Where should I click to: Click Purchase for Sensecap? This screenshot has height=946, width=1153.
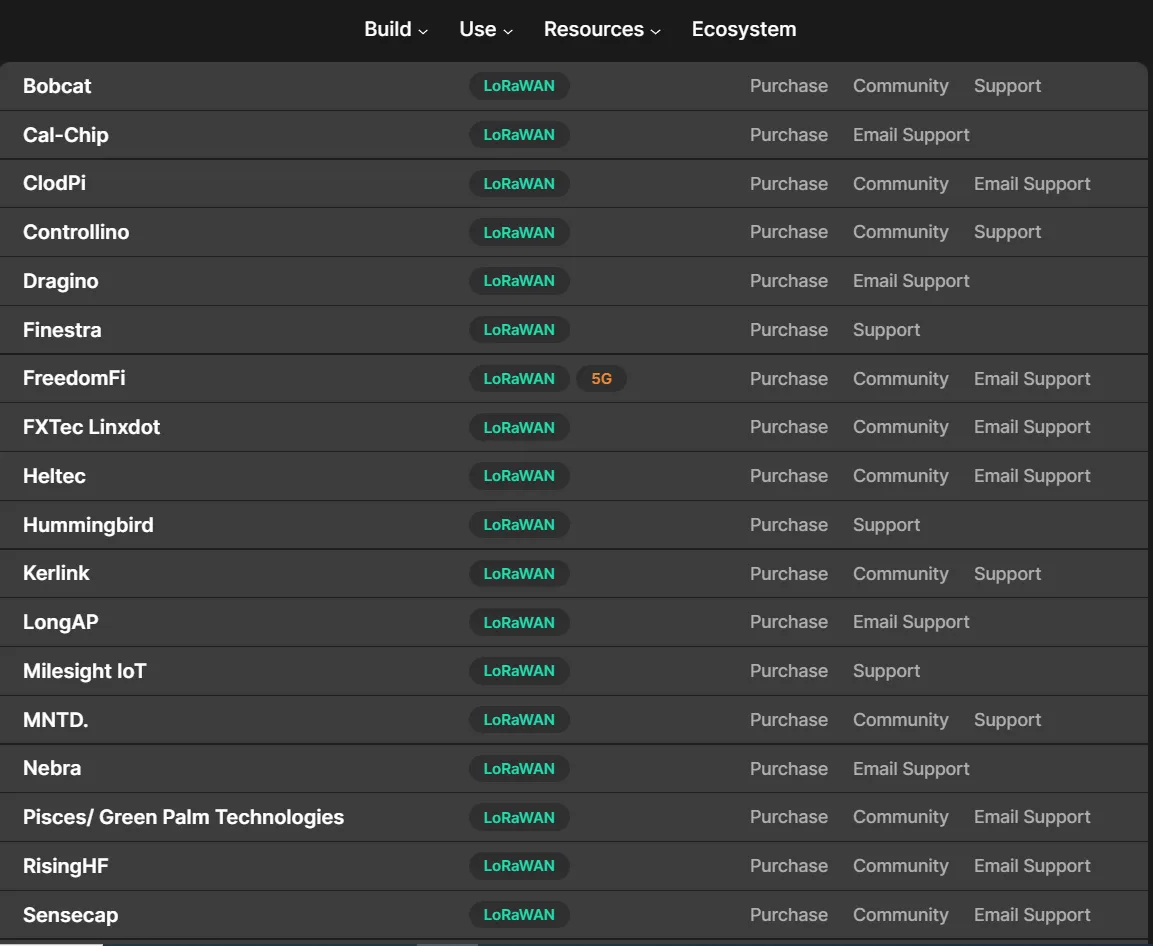pyautogui.click(x=788, y=915)
